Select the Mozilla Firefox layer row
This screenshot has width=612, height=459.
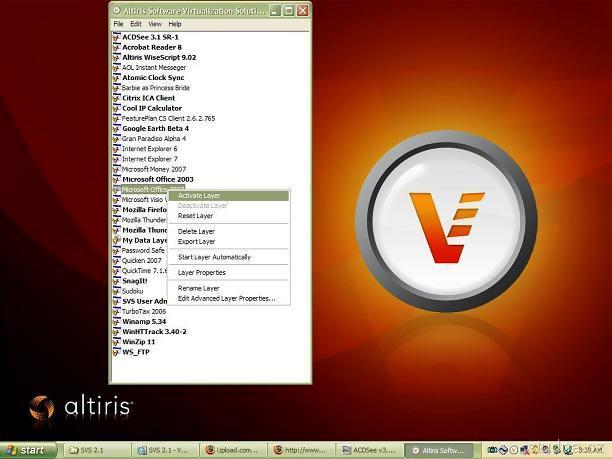click(139, 210)
